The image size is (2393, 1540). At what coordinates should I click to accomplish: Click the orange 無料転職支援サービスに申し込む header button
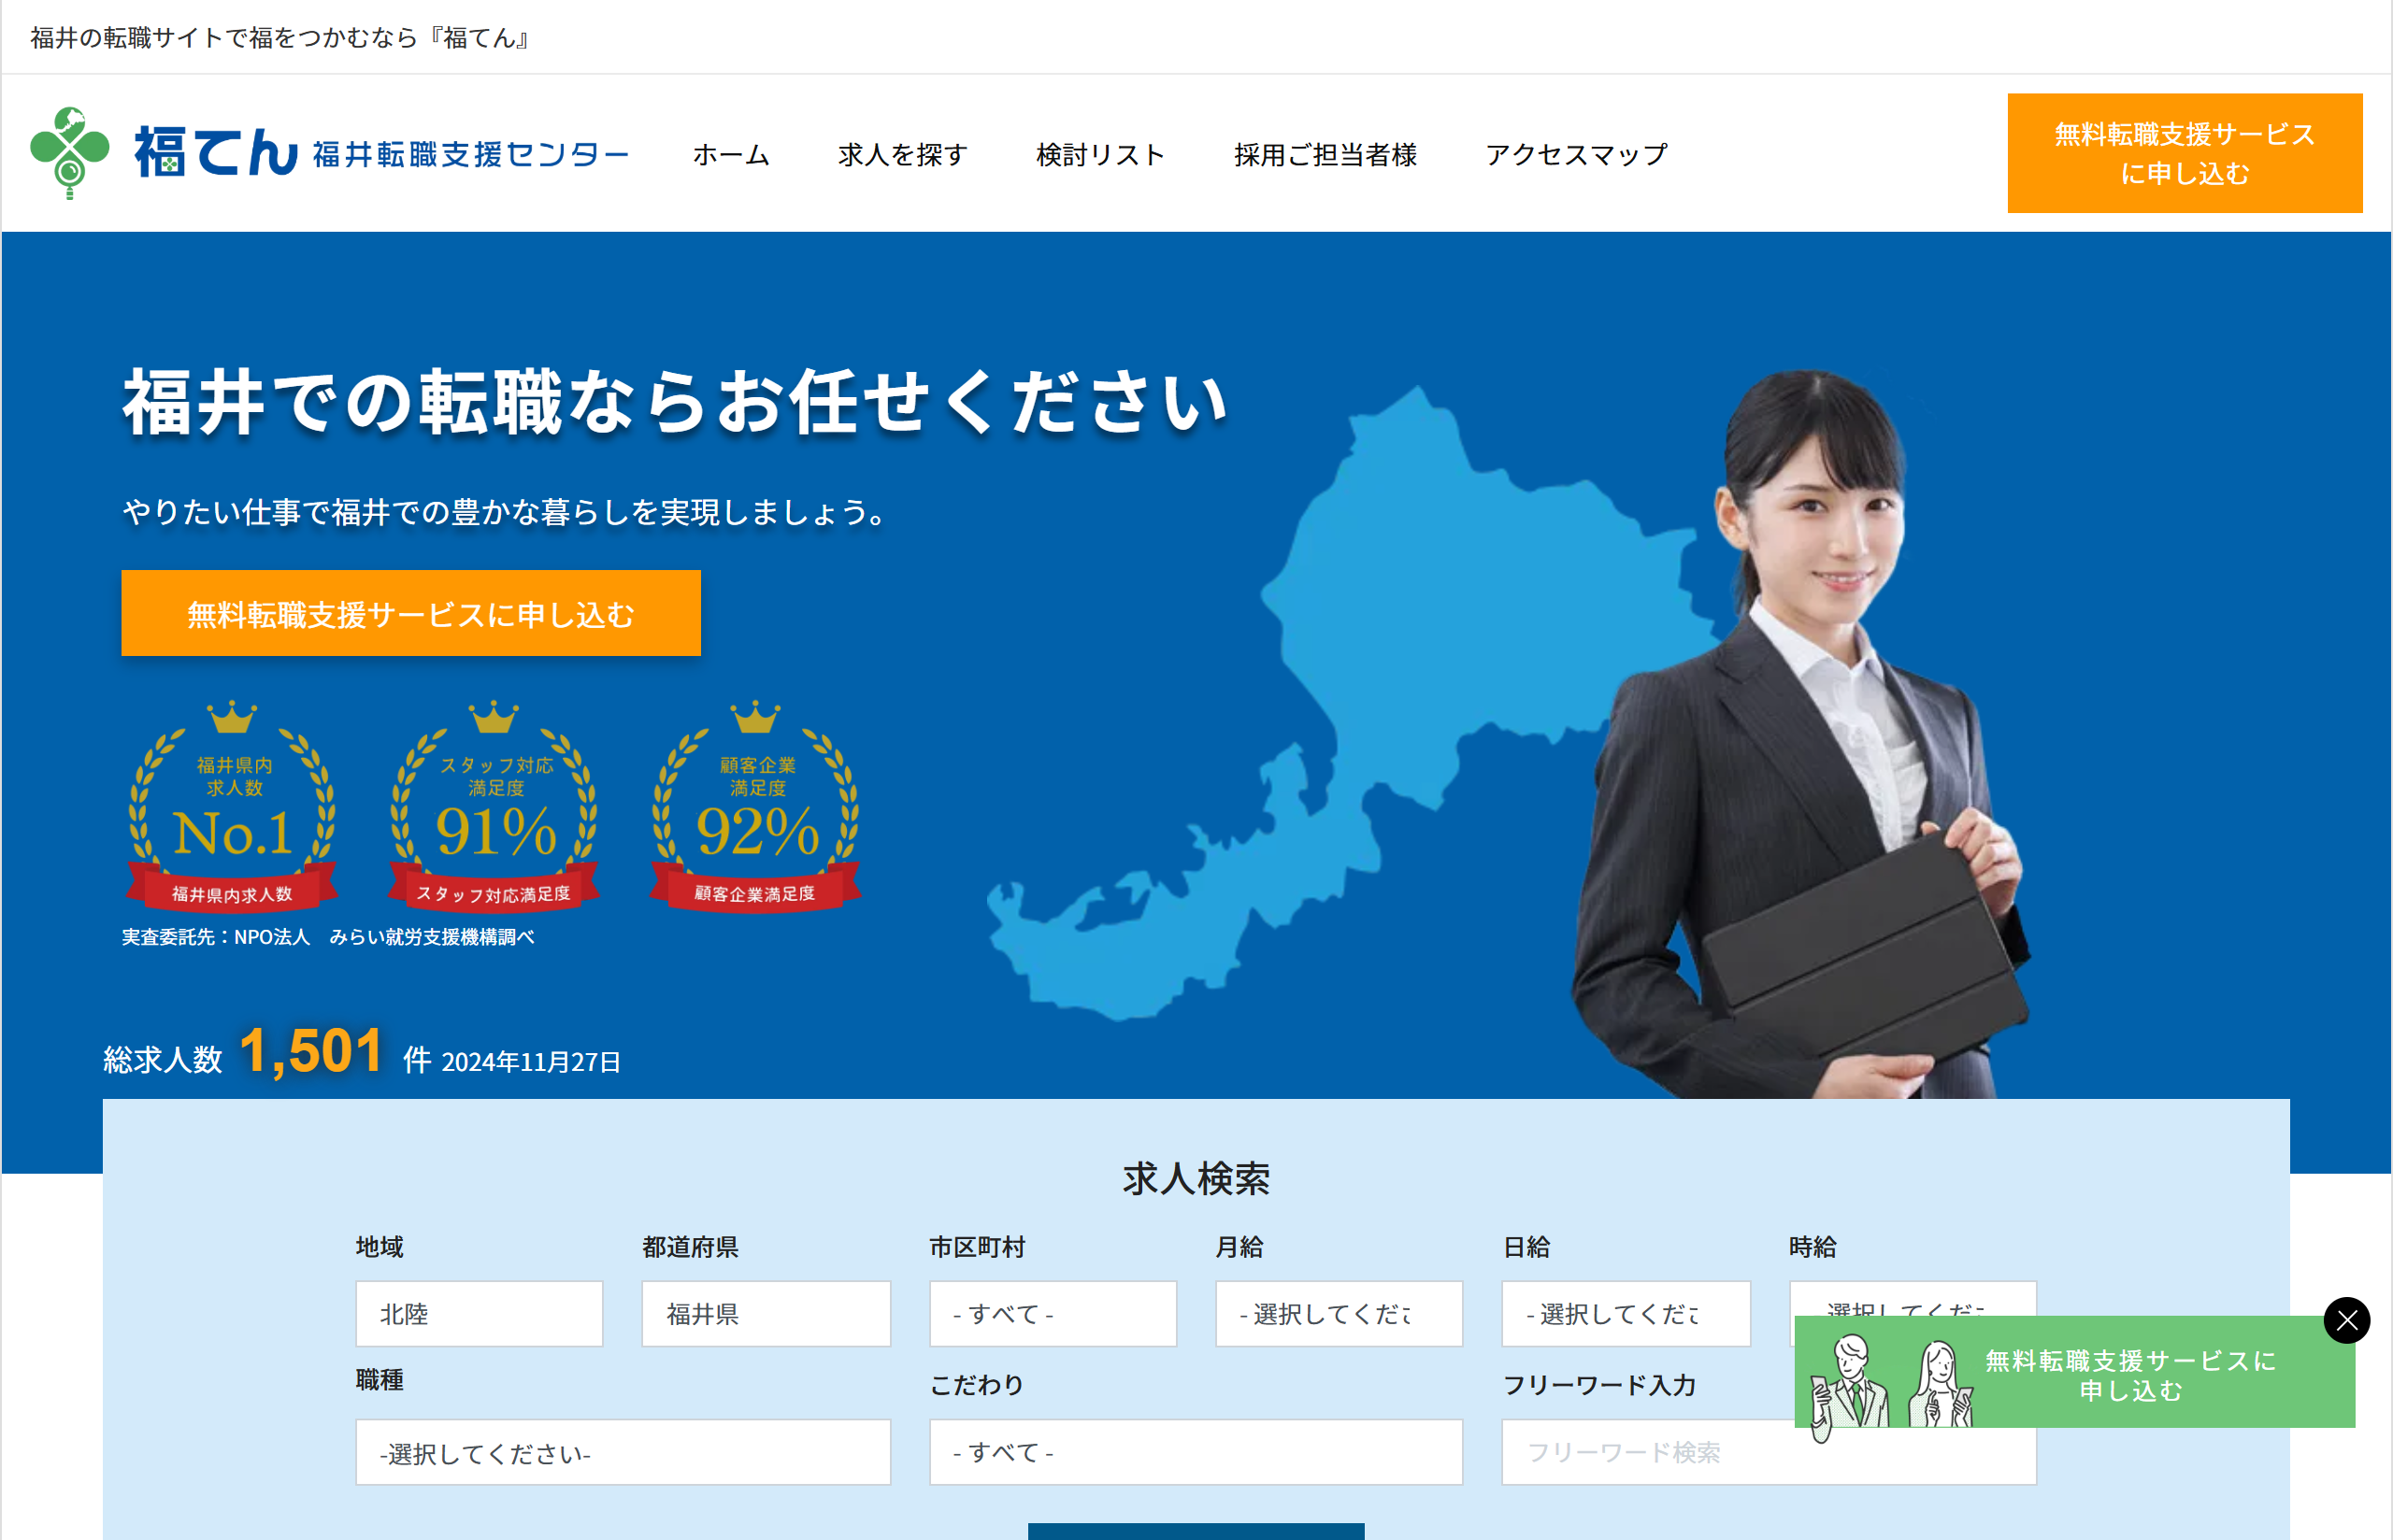[2183, 154]
